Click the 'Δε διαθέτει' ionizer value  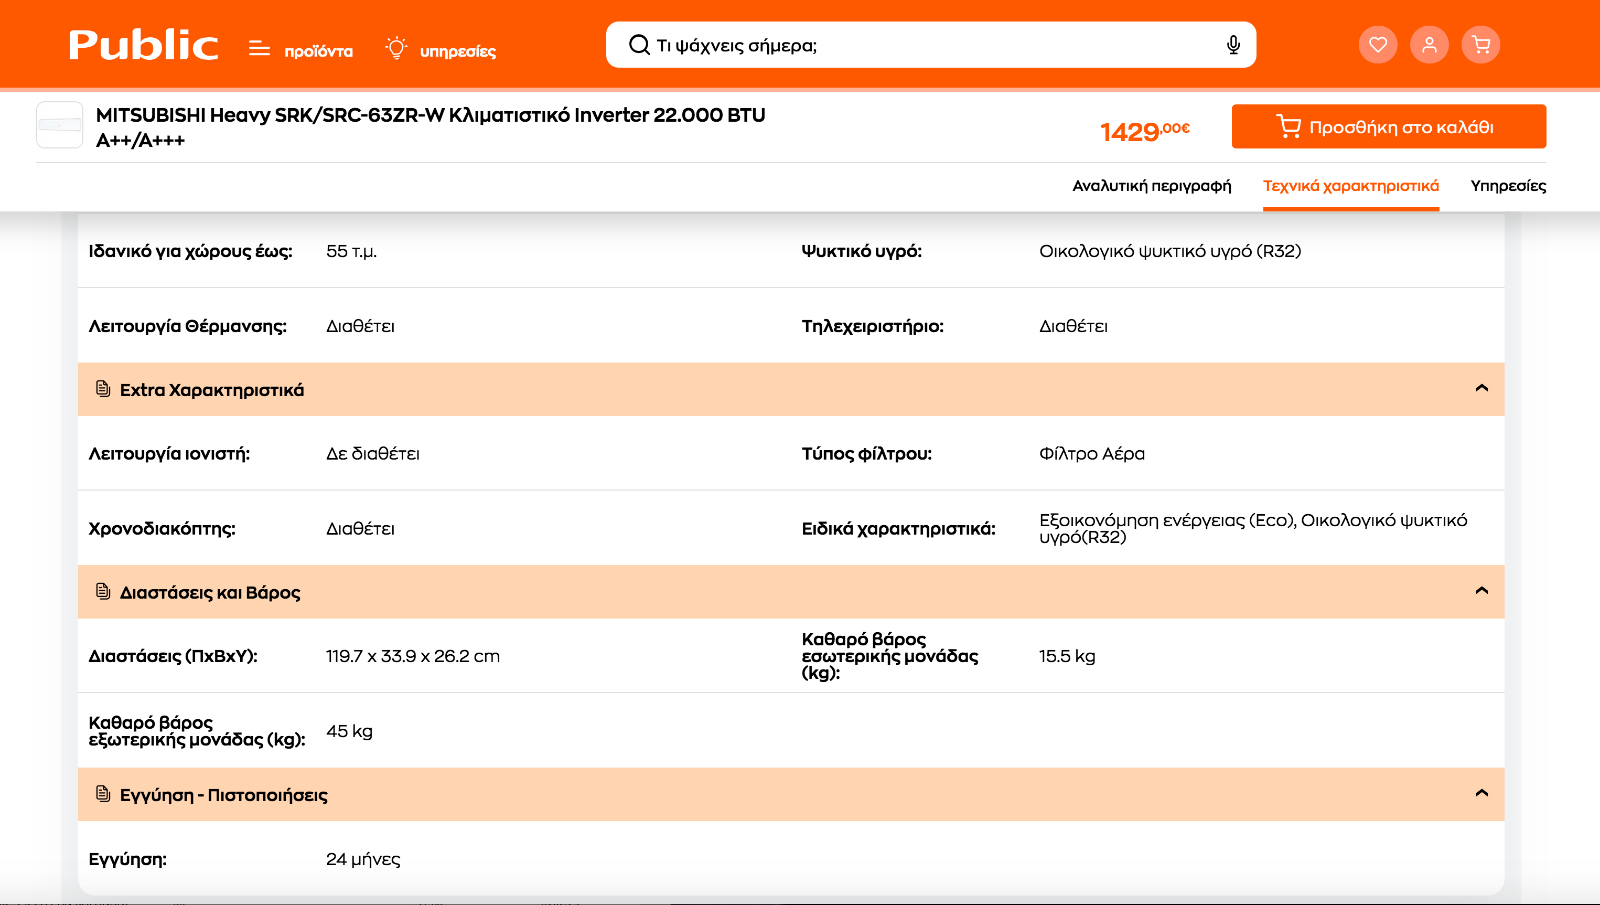(373, 454)
